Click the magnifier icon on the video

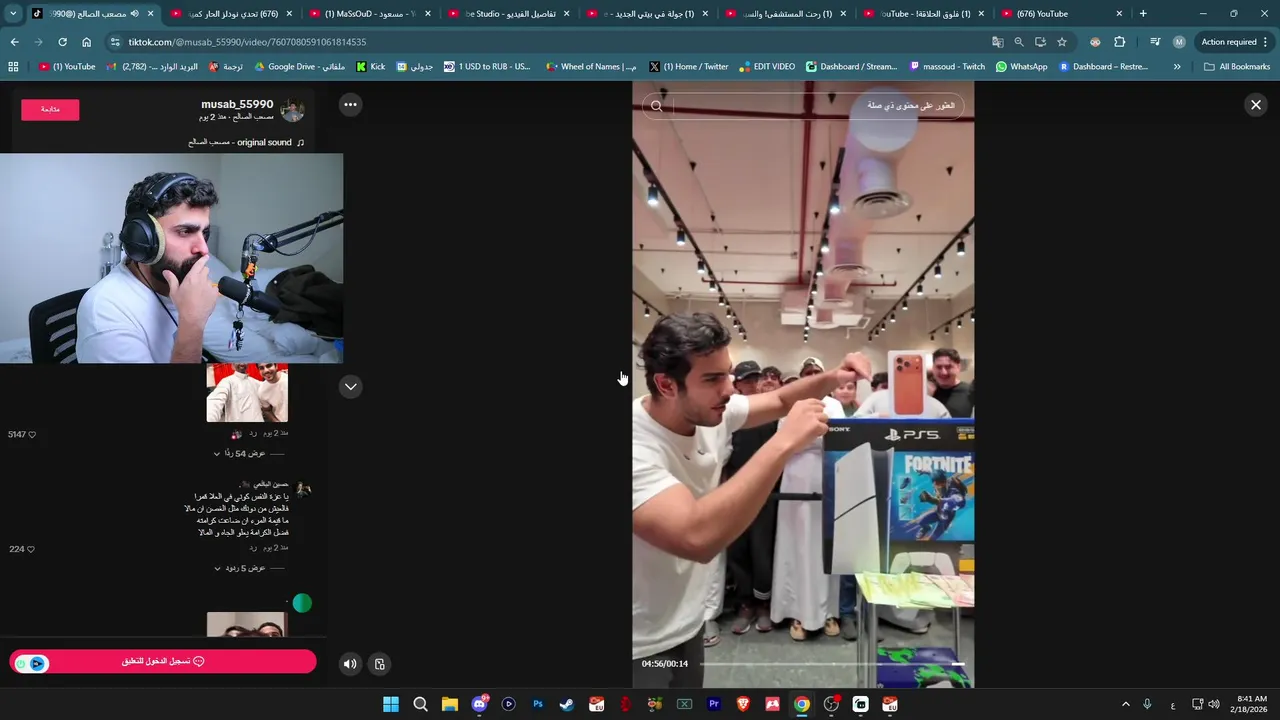click(656, 105)
